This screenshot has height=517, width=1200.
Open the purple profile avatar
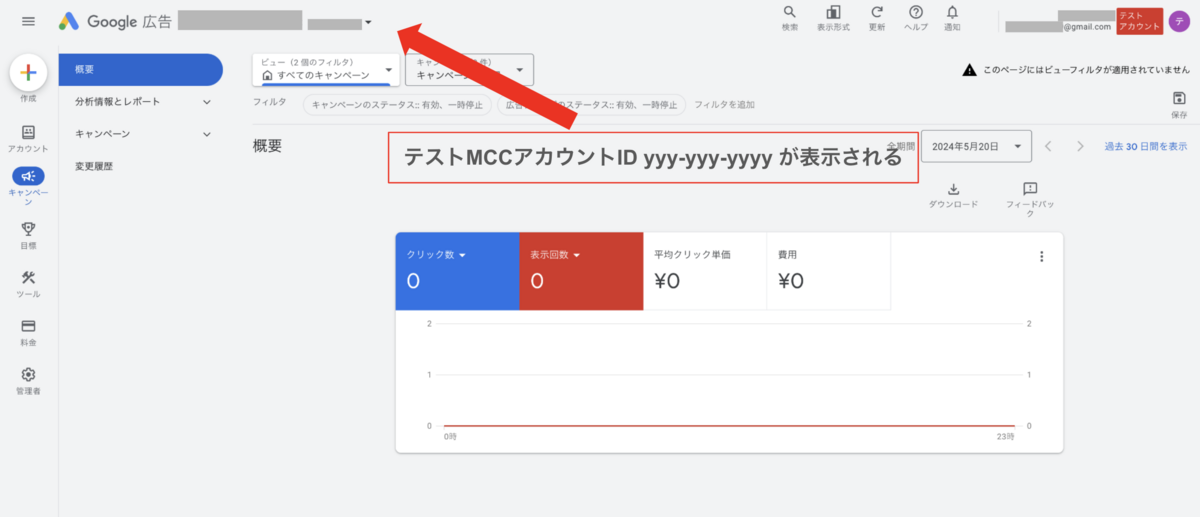[x=1180, y=21]
